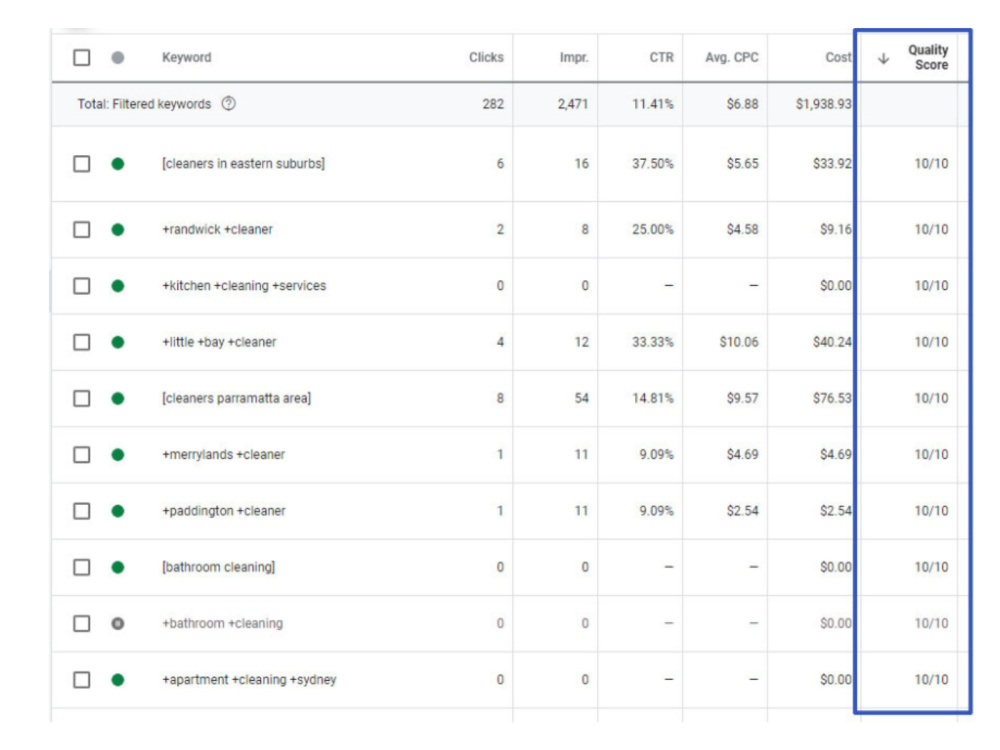Click the 33.33% CTR cell
Screen dimensions: 1000x750
click(x=652, y=342)
